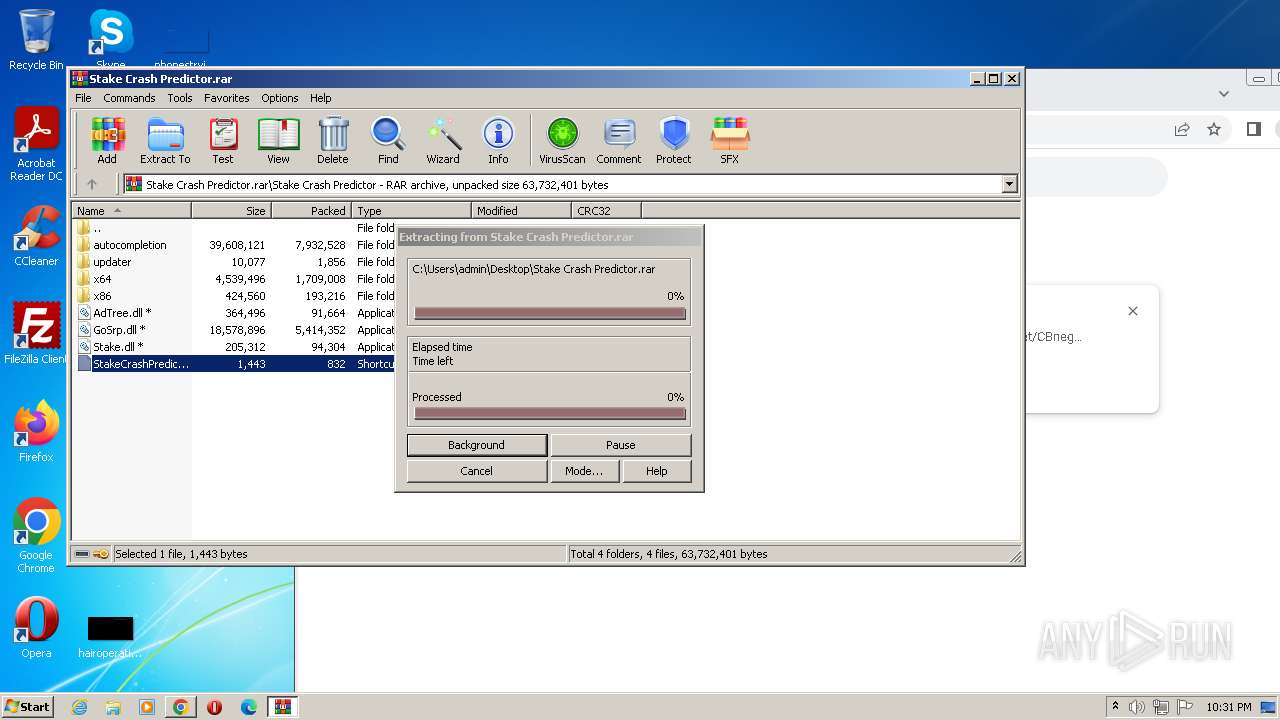Select the x64 folder row

(x=235, y=279)
